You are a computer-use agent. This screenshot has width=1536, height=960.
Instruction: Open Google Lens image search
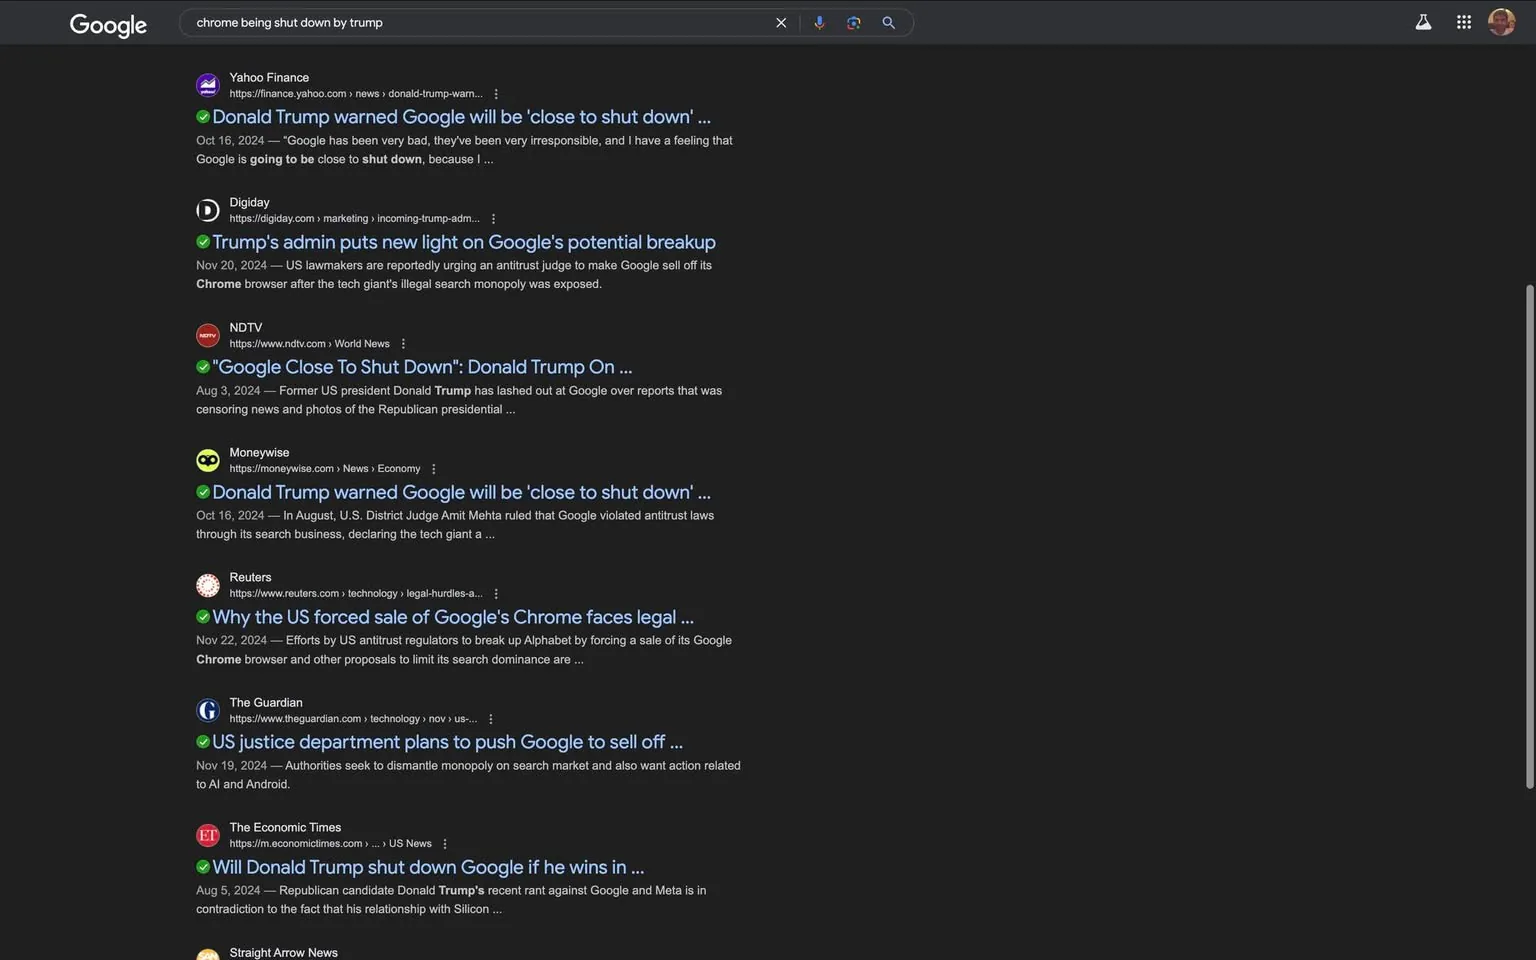tap(853, 22)
